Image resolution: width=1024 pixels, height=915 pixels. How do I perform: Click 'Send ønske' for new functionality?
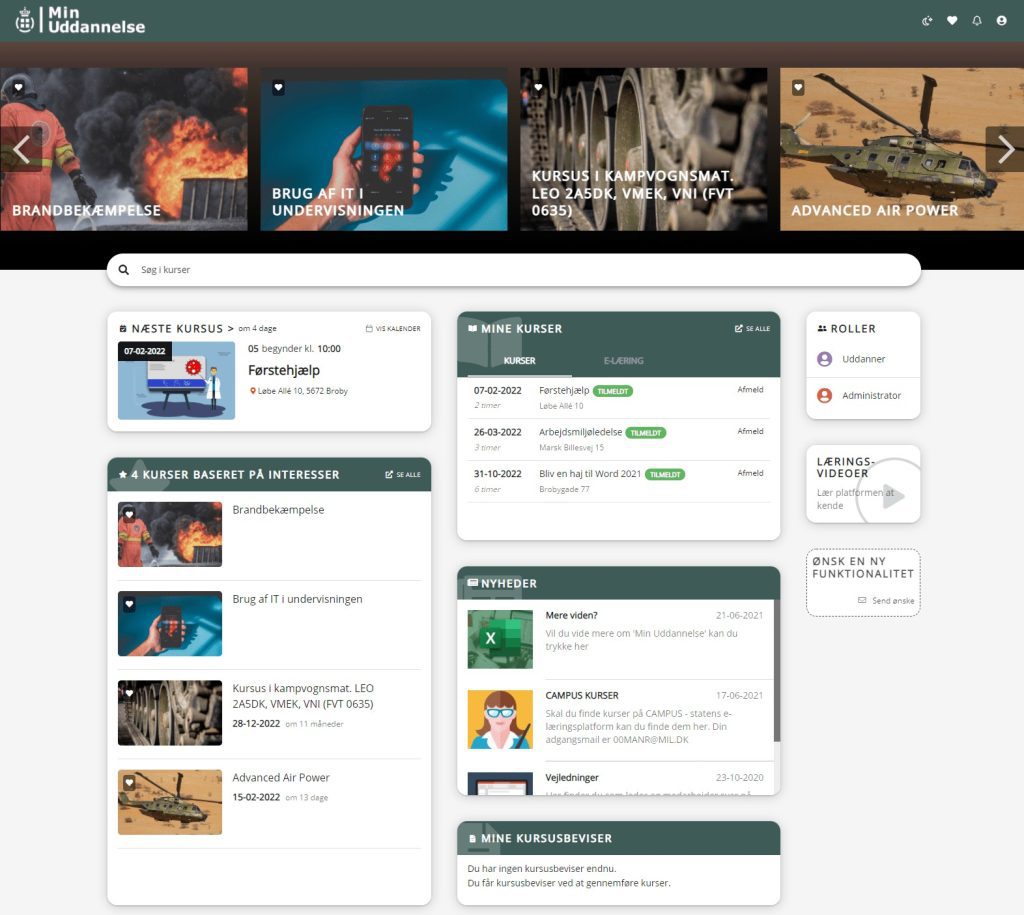click(x=886, y=601)
